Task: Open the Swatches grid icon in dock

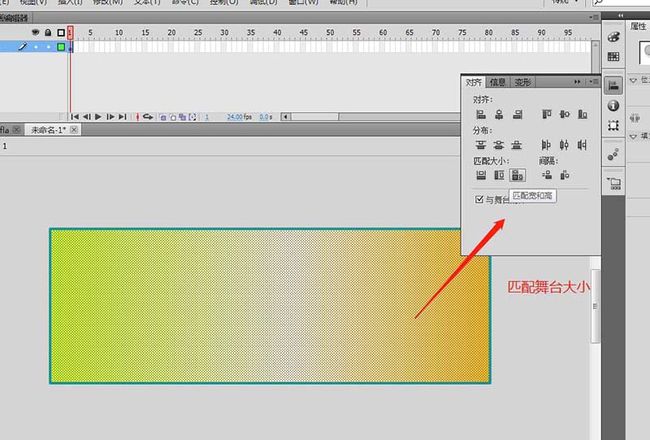Action: point(613,56)
